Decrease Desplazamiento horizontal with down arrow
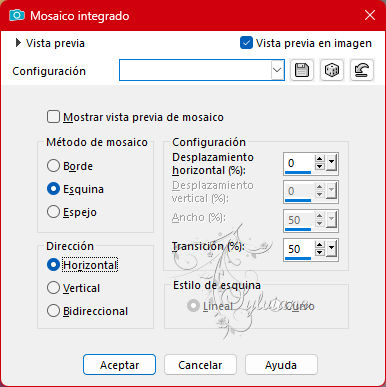The width and height of the screenshot is (386, 387). tap(320, 166)
